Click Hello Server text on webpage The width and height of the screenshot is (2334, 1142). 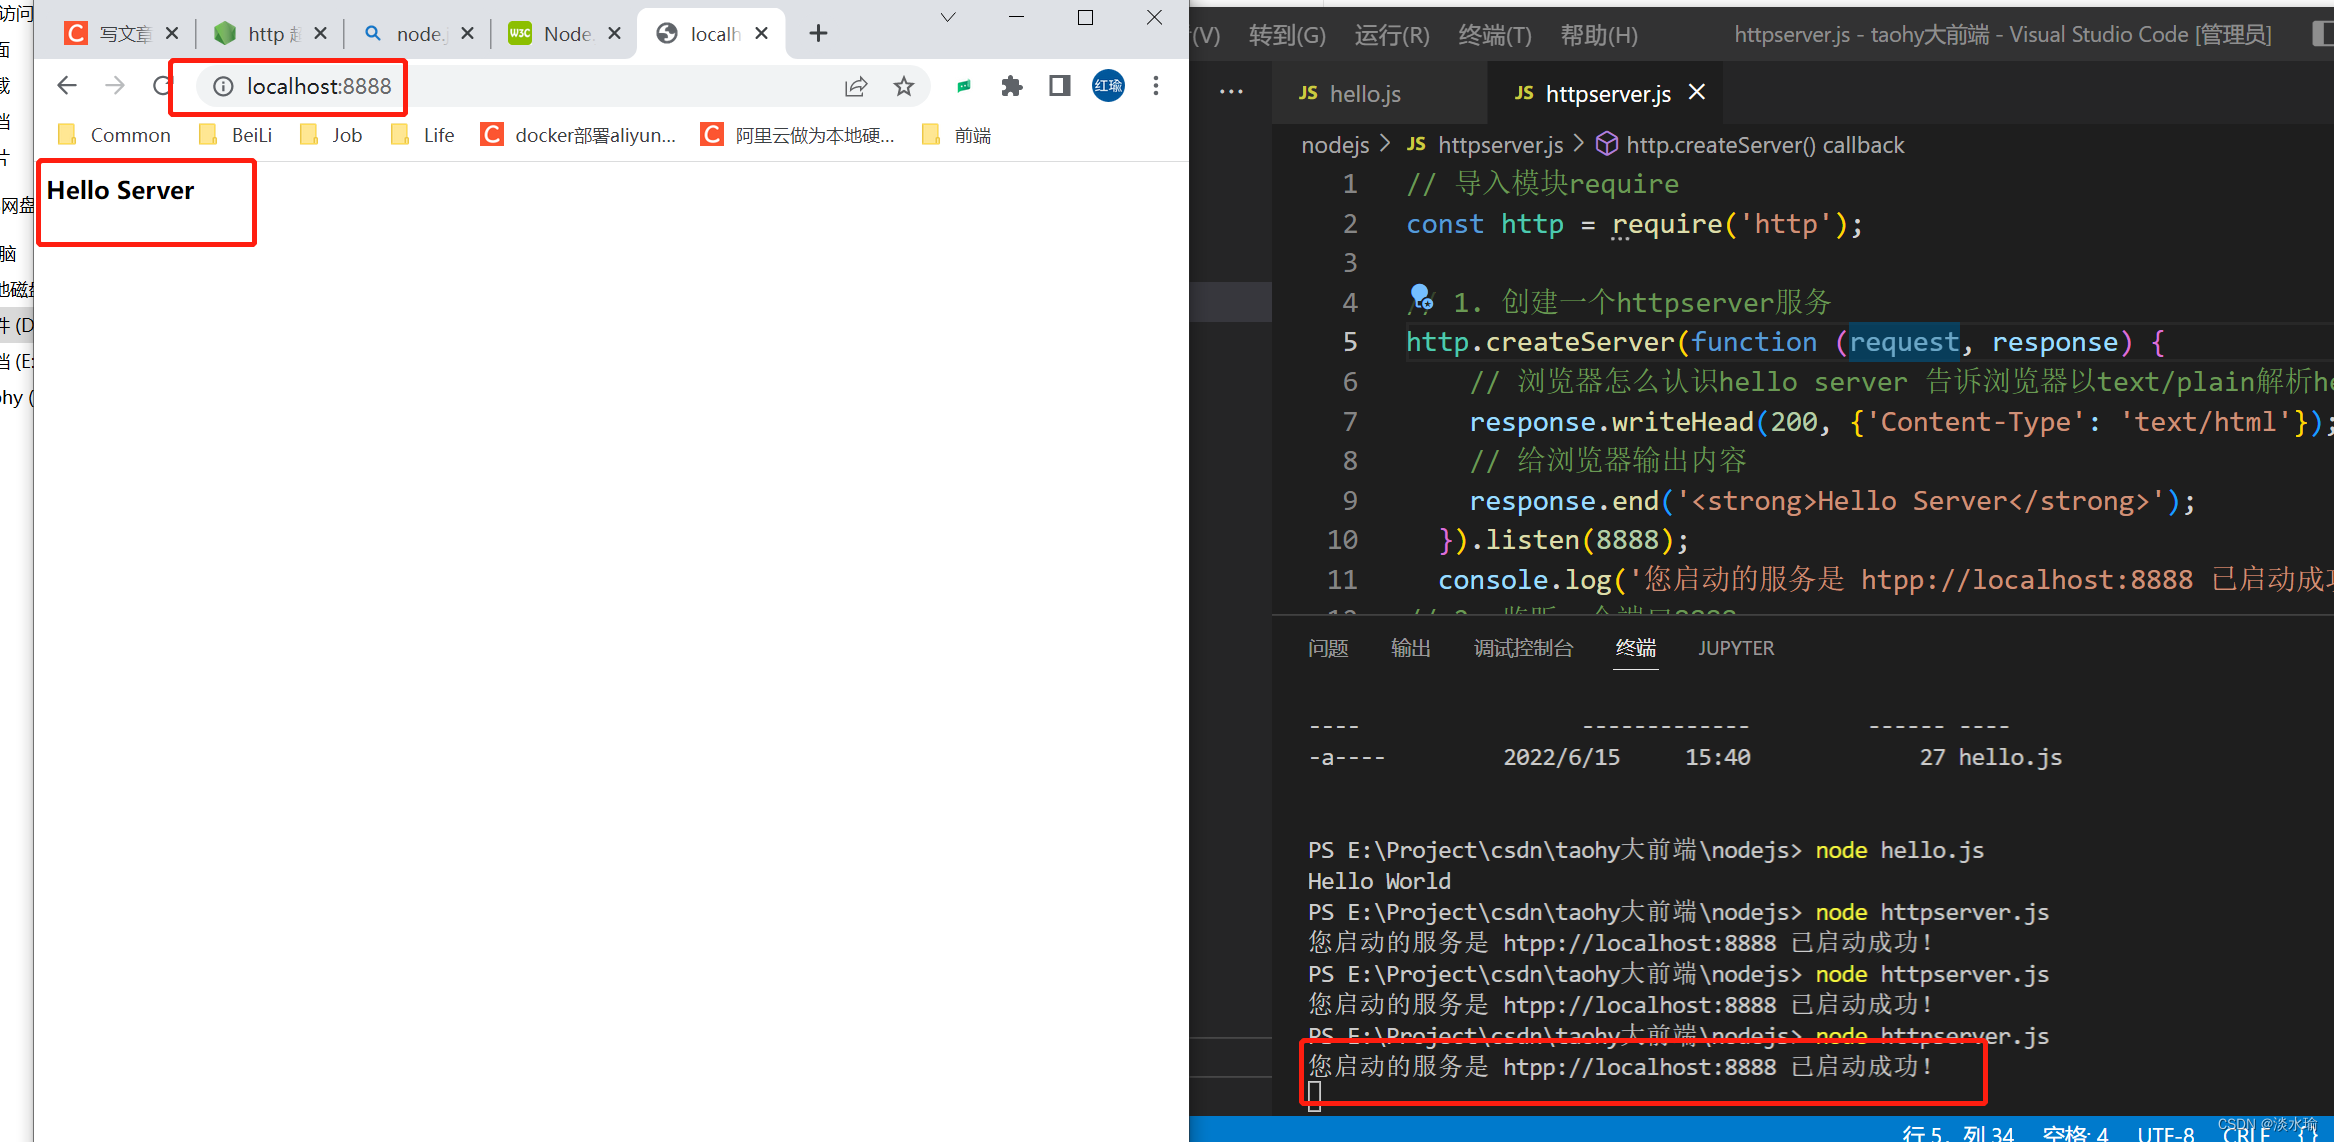coord(120,190)
